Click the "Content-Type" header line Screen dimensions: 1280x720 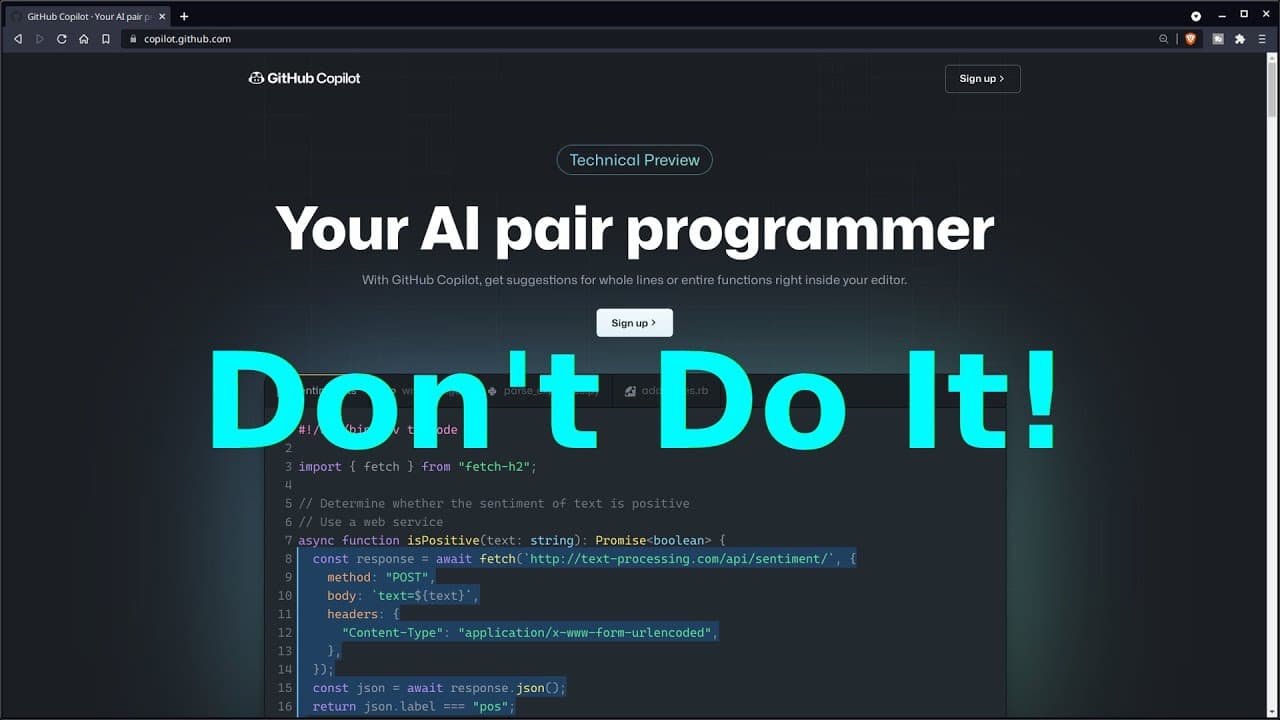point(530,633)
